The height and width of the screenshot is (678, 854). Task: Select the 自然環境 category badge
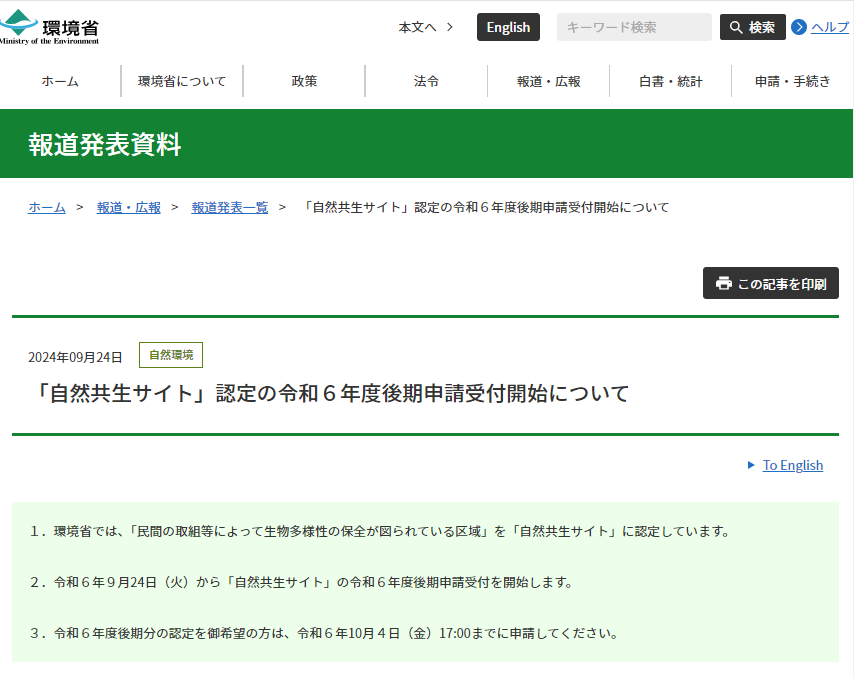tap(170, 355)
